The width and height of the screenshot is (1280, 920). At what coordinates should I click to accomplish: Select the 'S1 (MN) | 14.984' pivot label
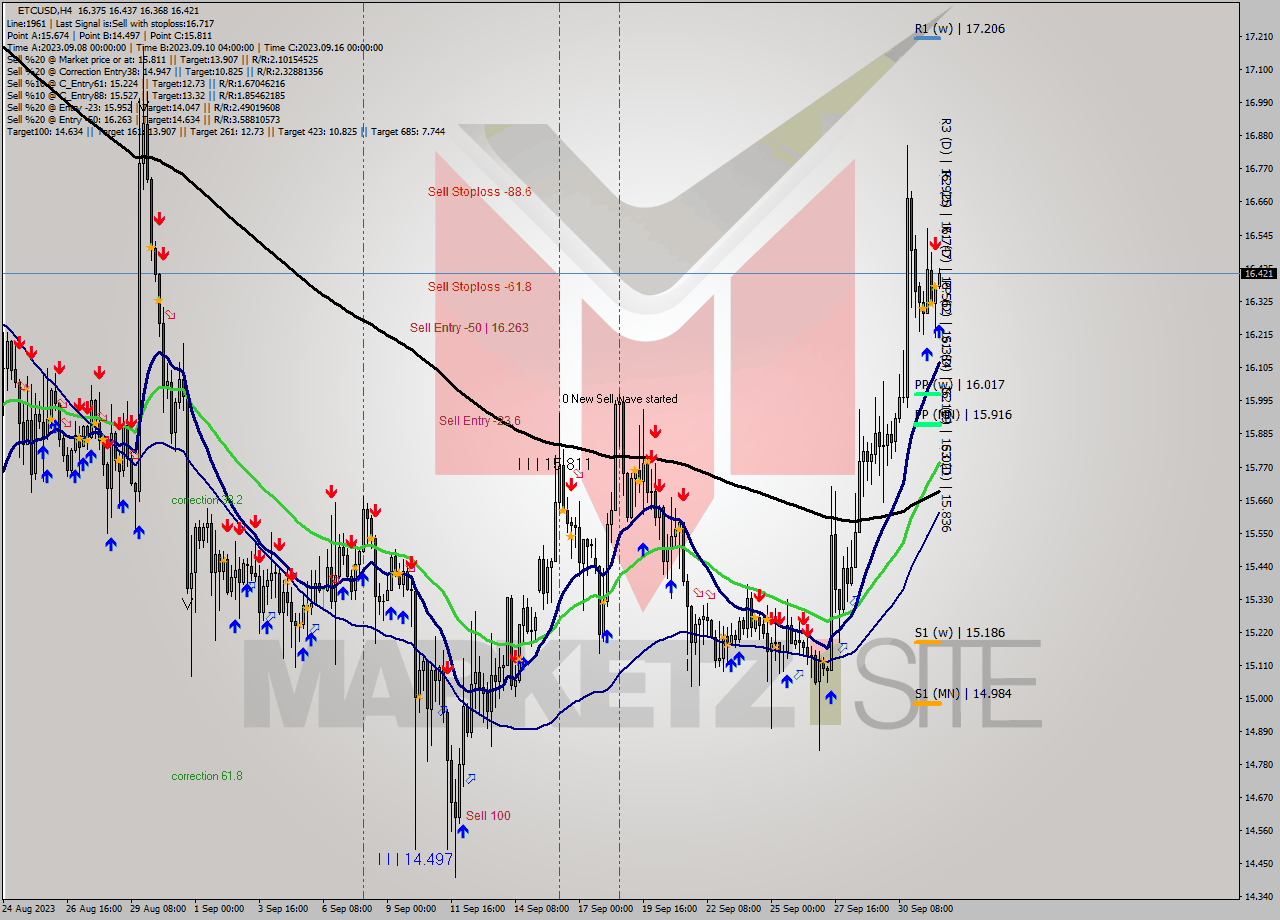[963, 693]
